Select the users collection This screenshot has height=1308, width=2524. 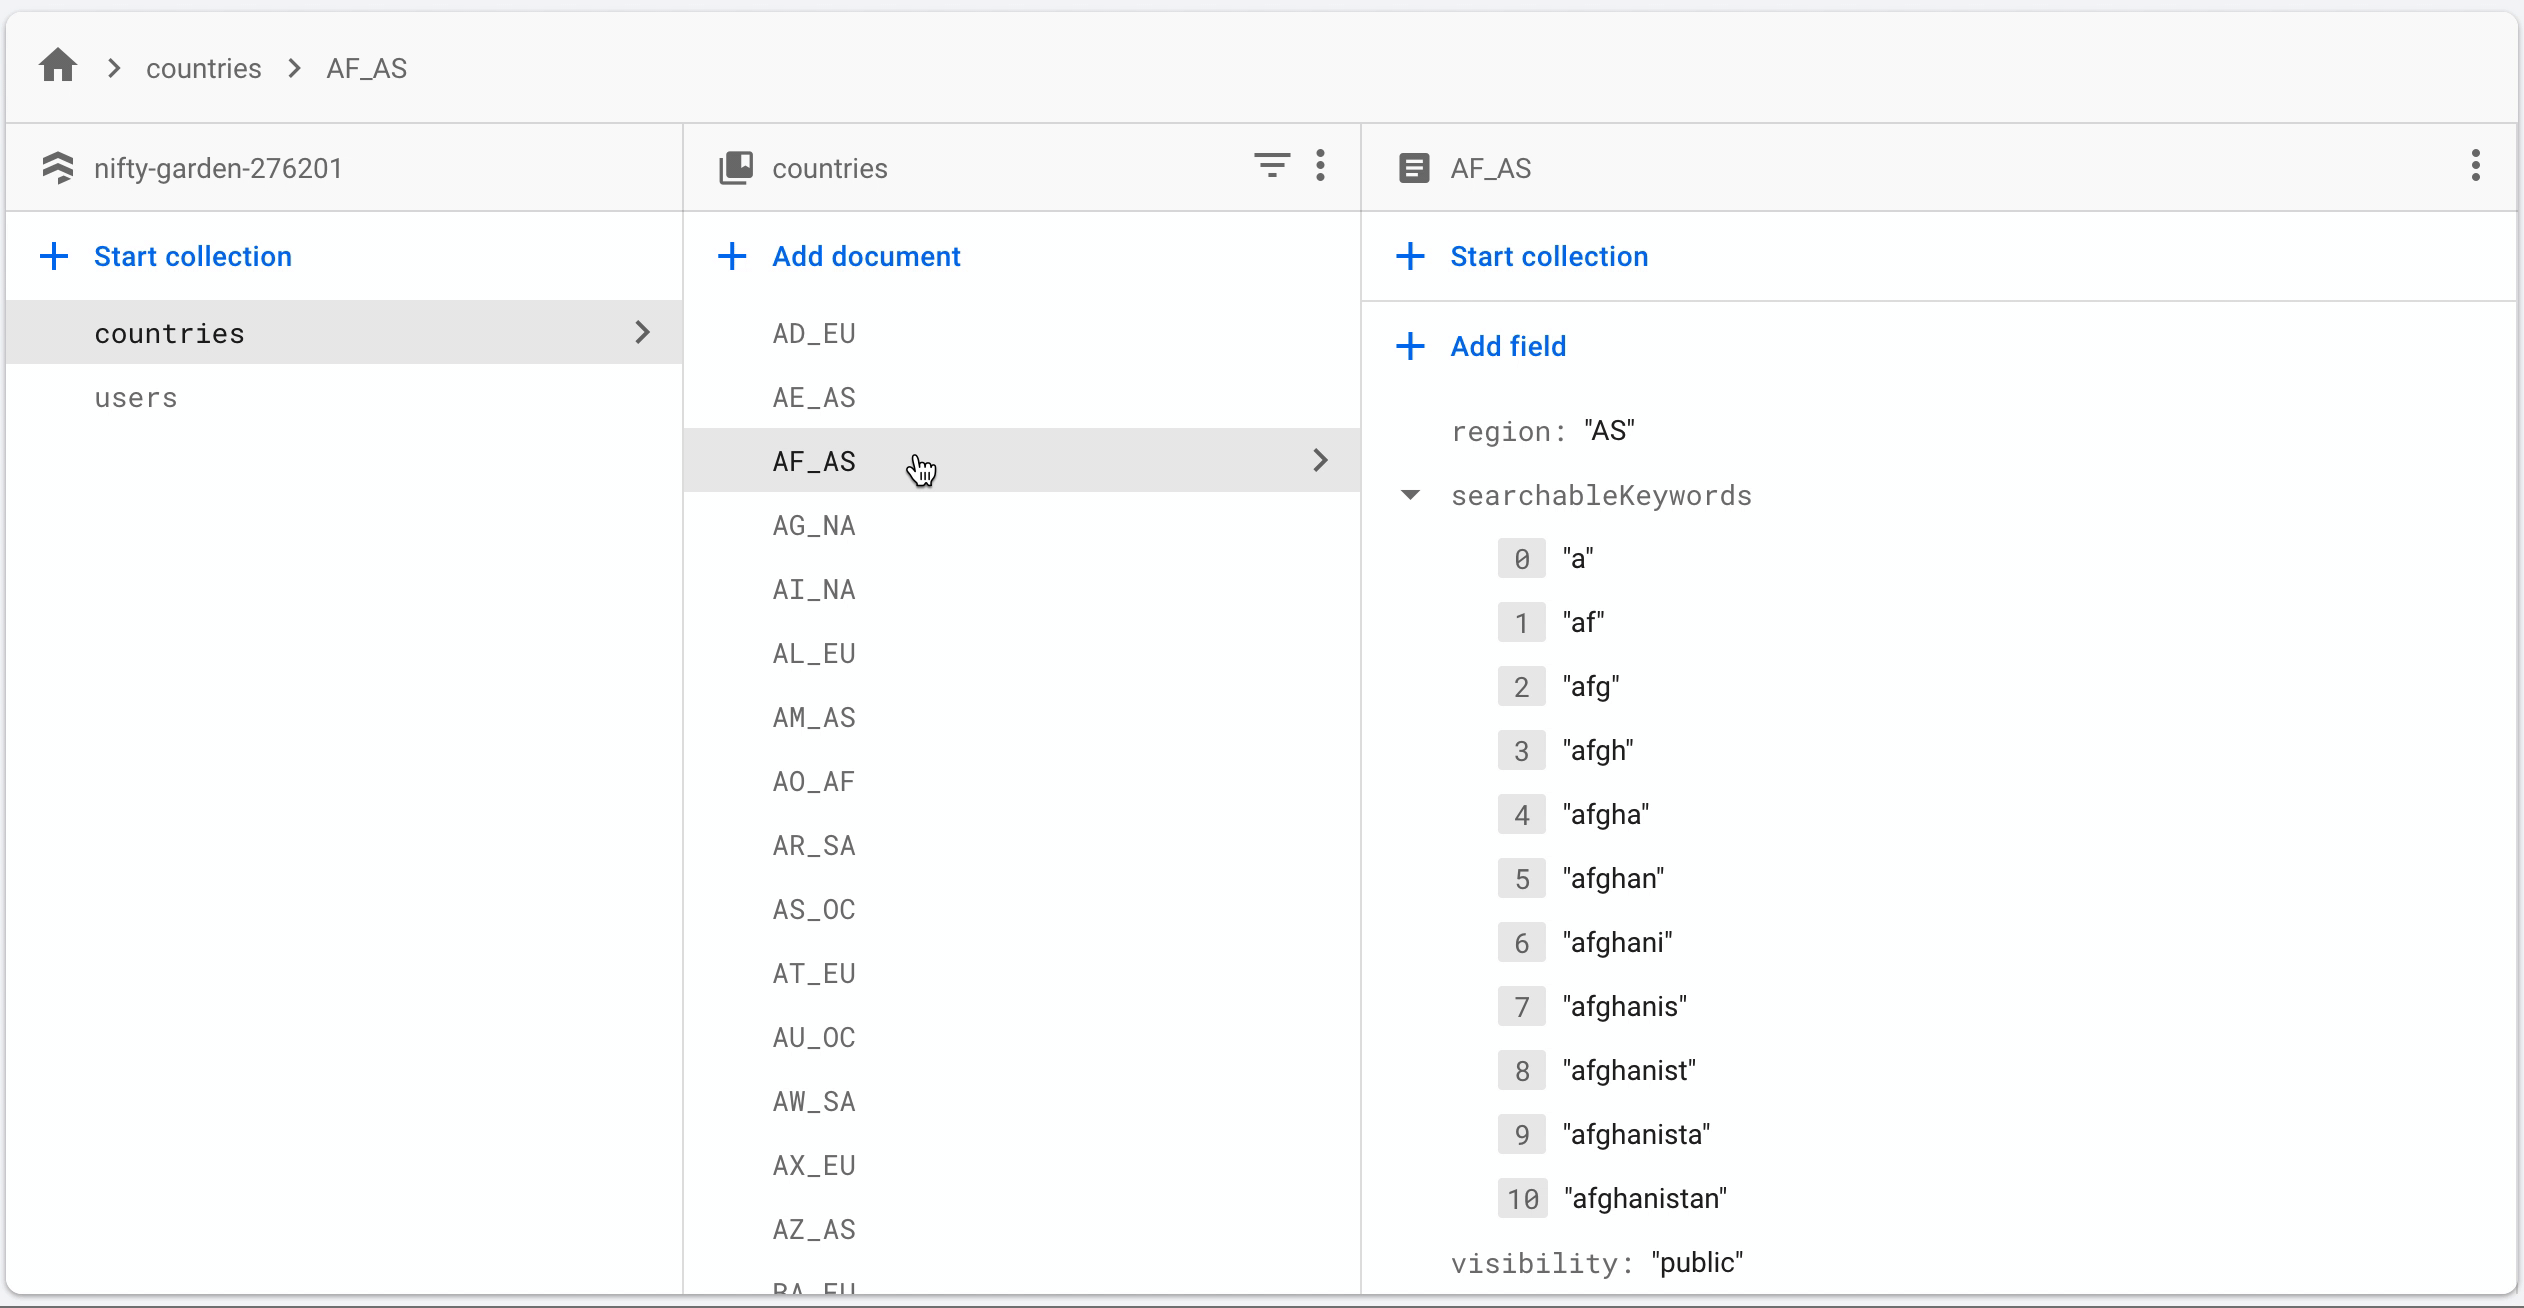point(136,398)
